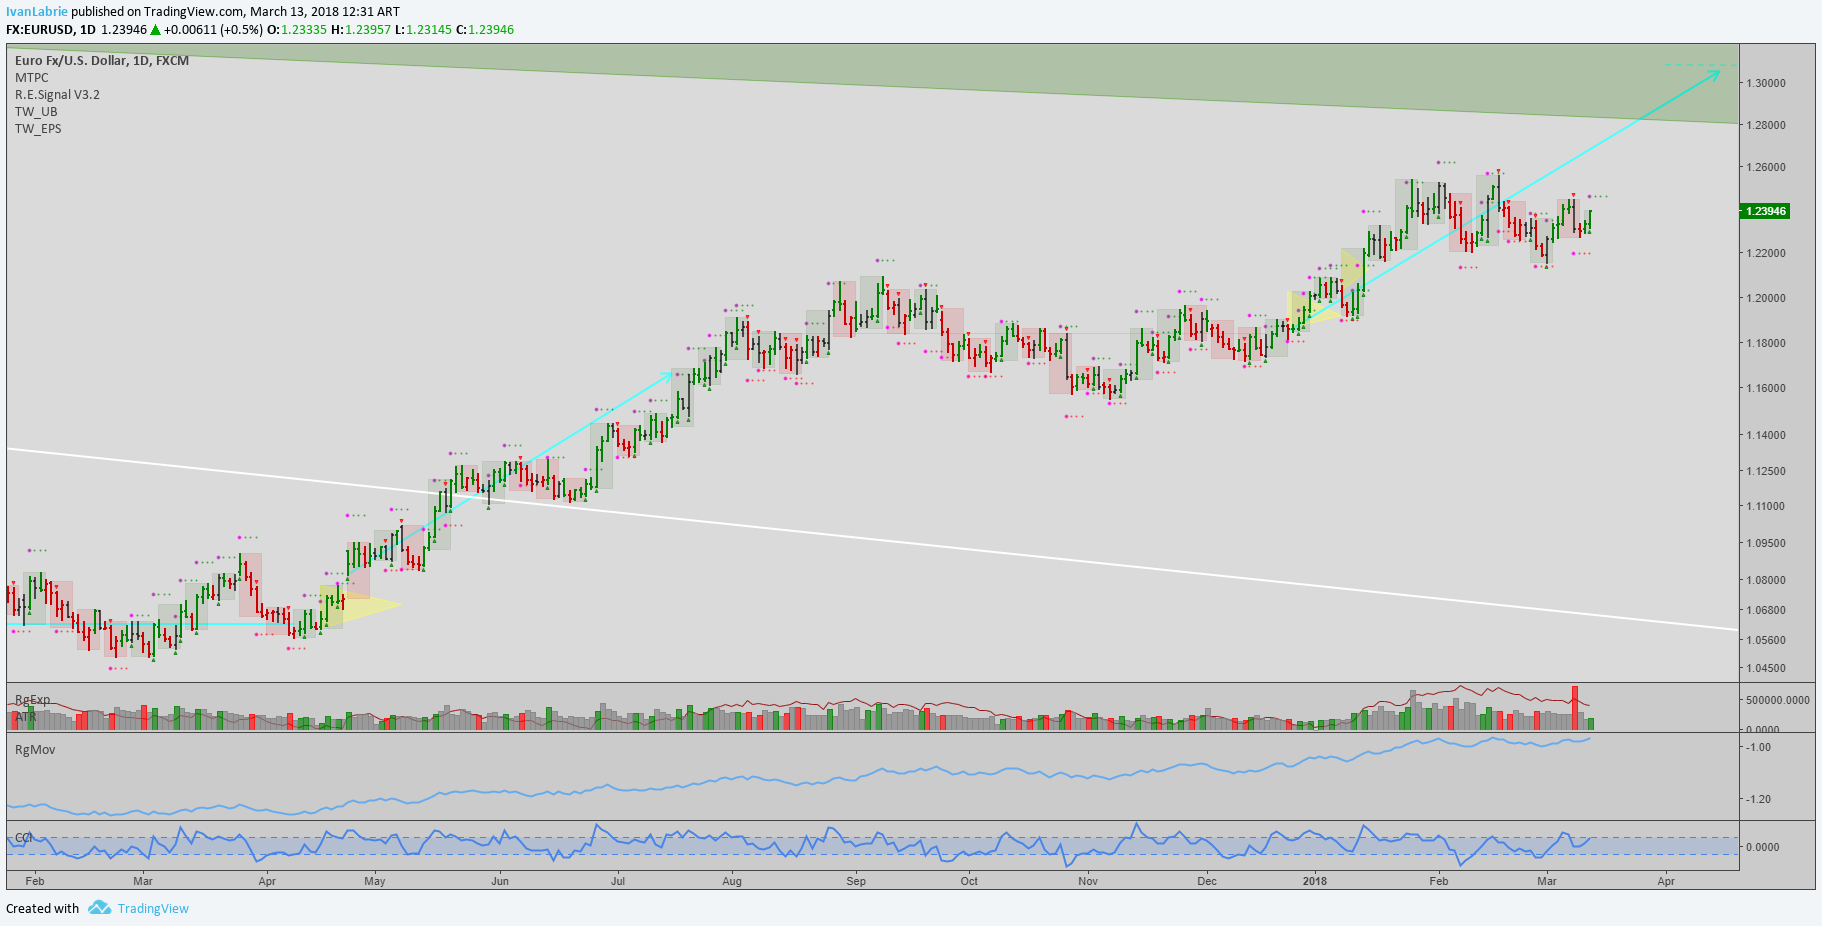
Task: Click the 2018 year label on time axis
Action: tap(1315, 881)
